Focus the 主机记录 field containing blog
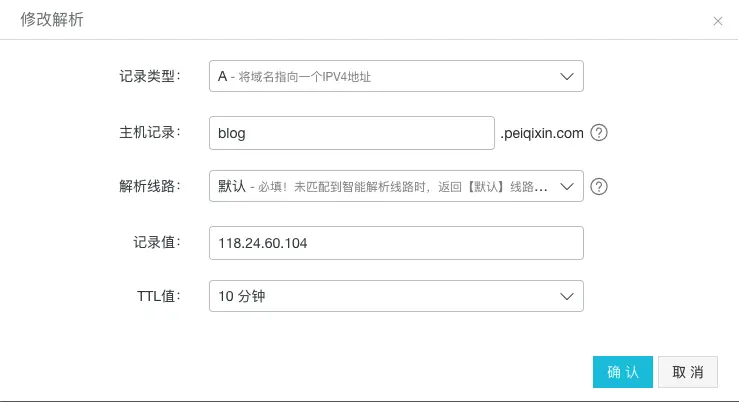This screenshot has width=739, height=402. pyautogui.click(x=352, y=133)
